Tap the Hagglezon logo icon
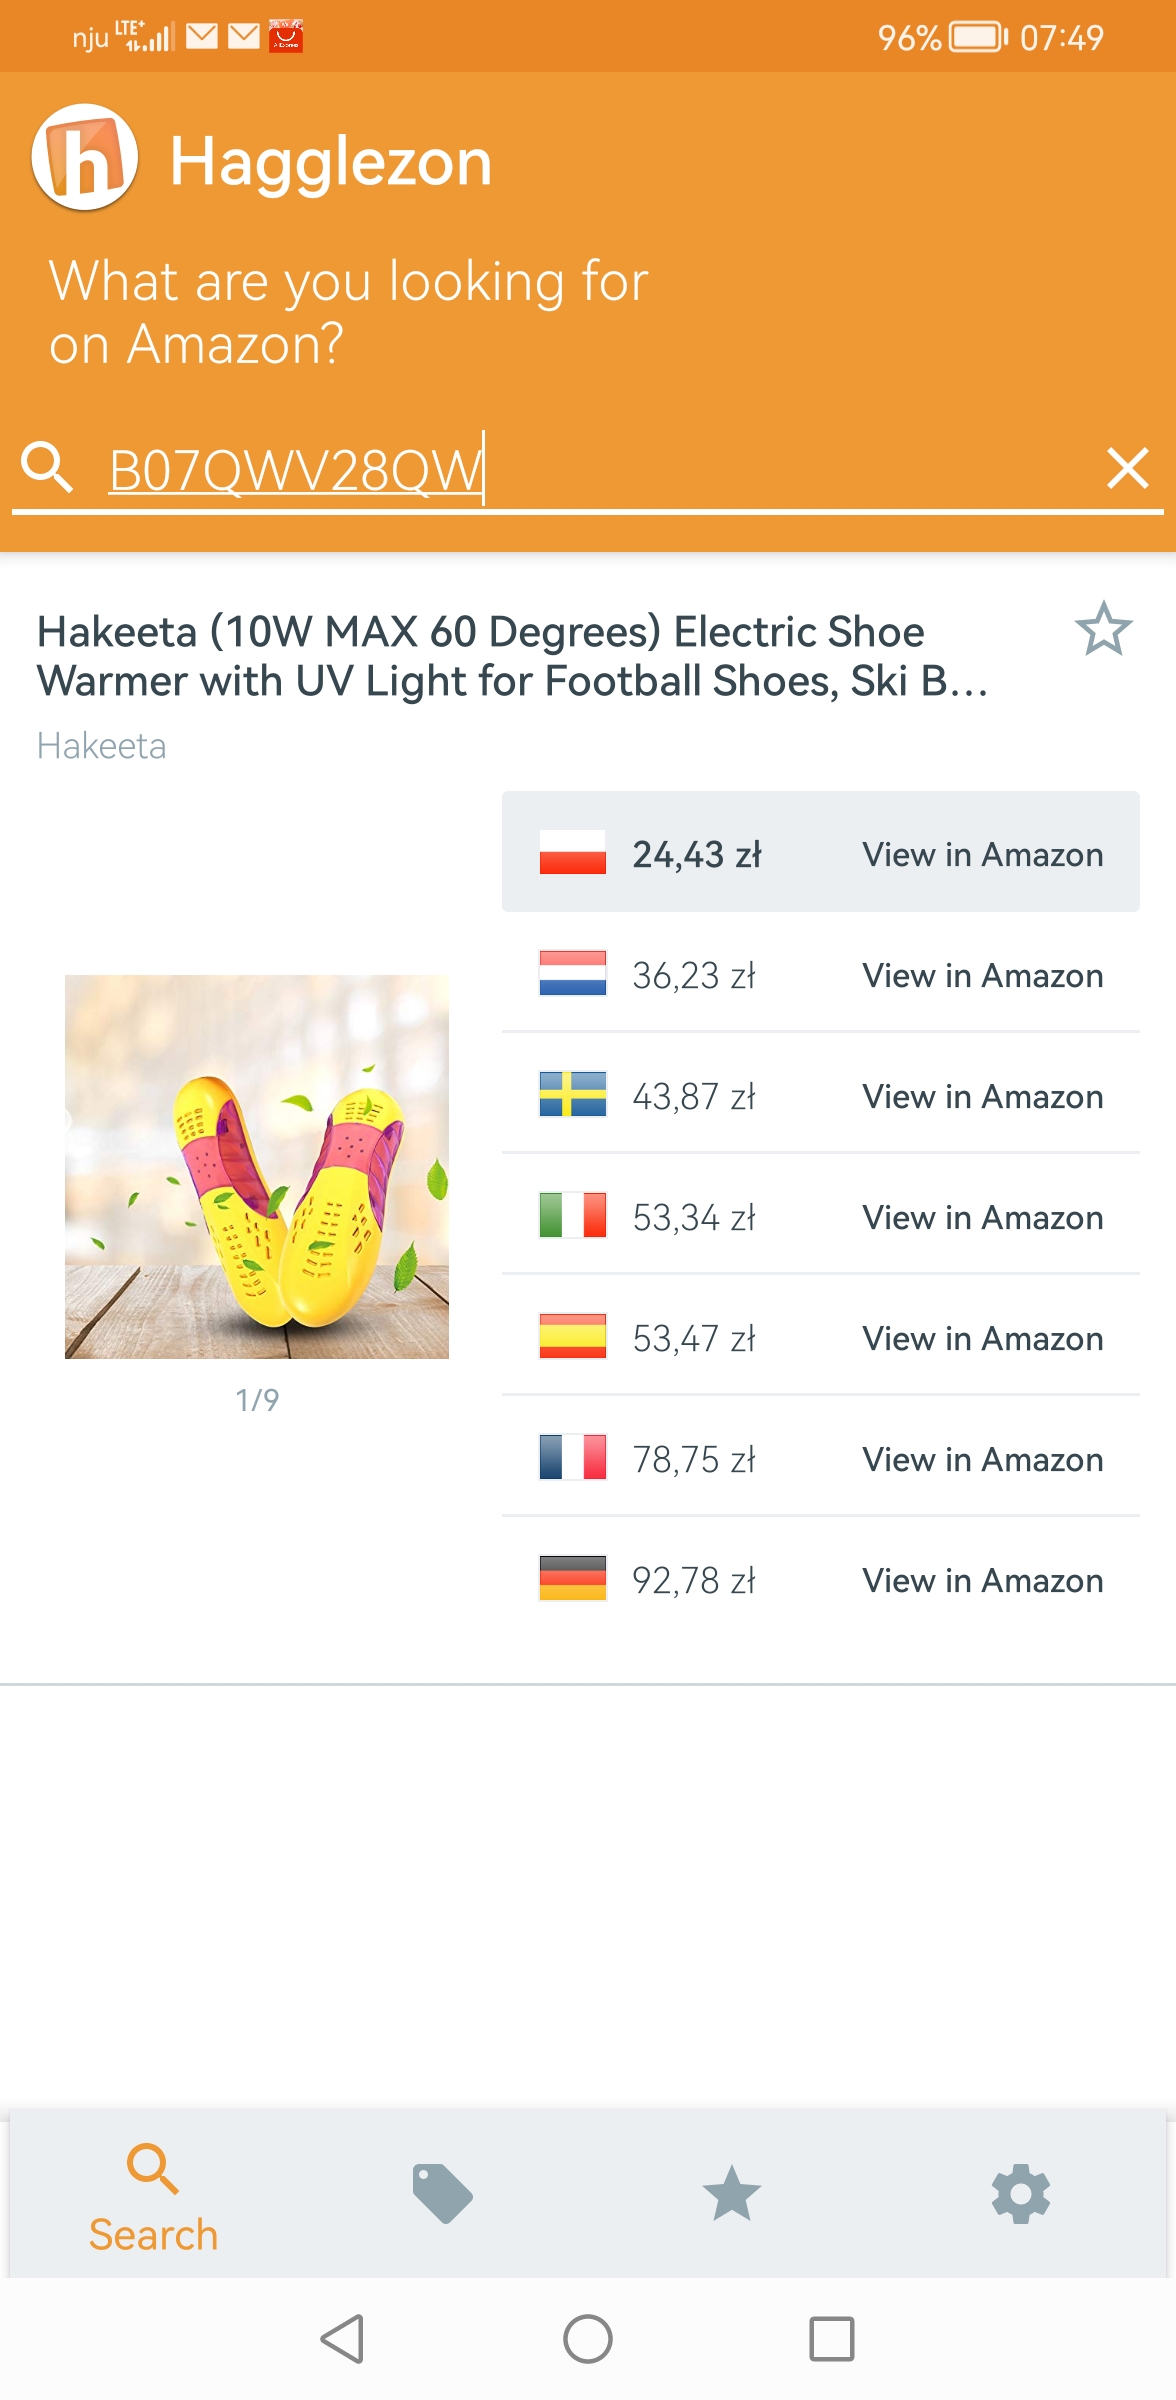1176x2400 pixels. tap(85, 158)
